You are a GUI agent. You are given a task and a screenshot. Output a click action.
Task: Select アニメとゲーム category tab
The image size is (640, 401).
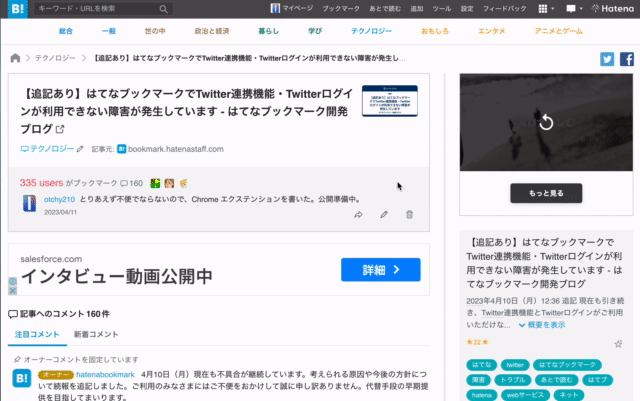pyautogui.click(x=559, y=31)
